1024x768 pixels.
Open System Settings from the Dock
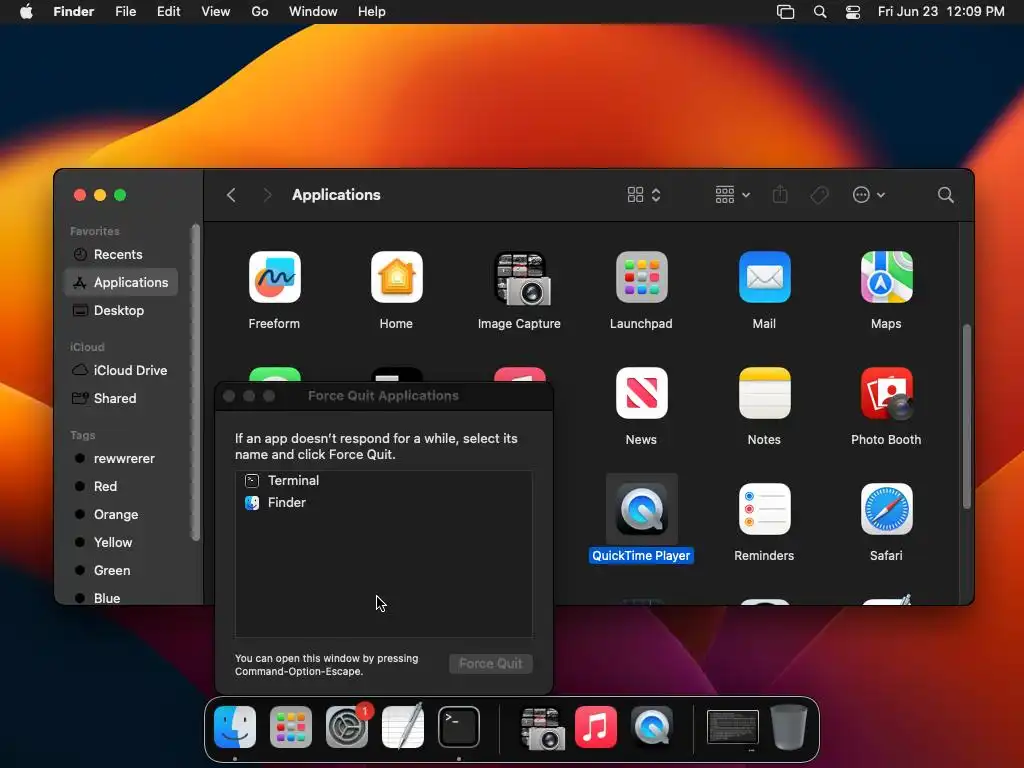(x=347, y=727)
